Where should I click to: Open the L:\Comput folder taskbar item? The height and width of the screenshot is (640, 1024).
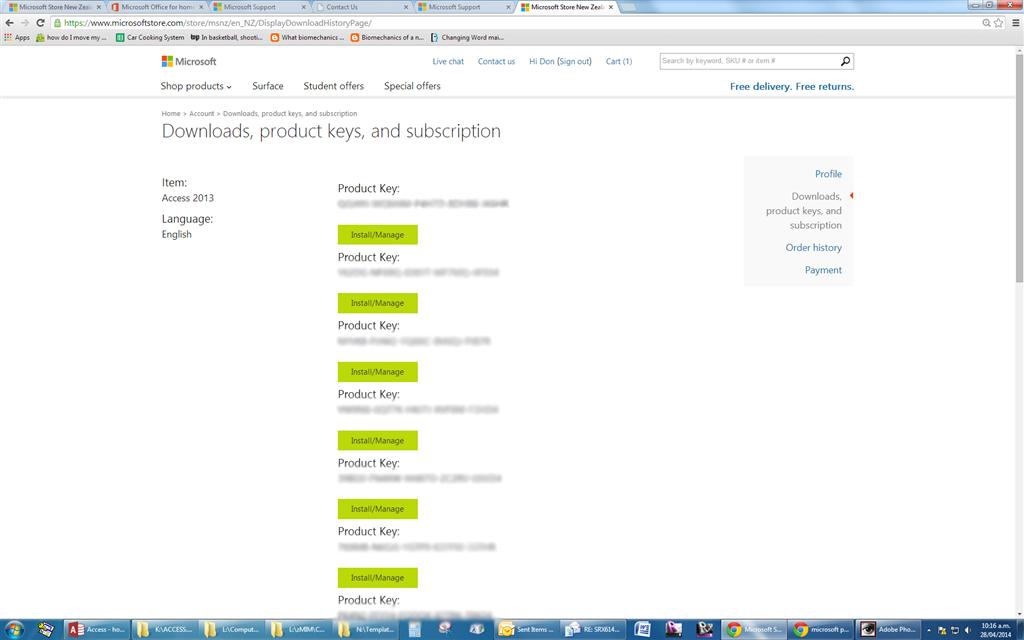coord(232,630)
